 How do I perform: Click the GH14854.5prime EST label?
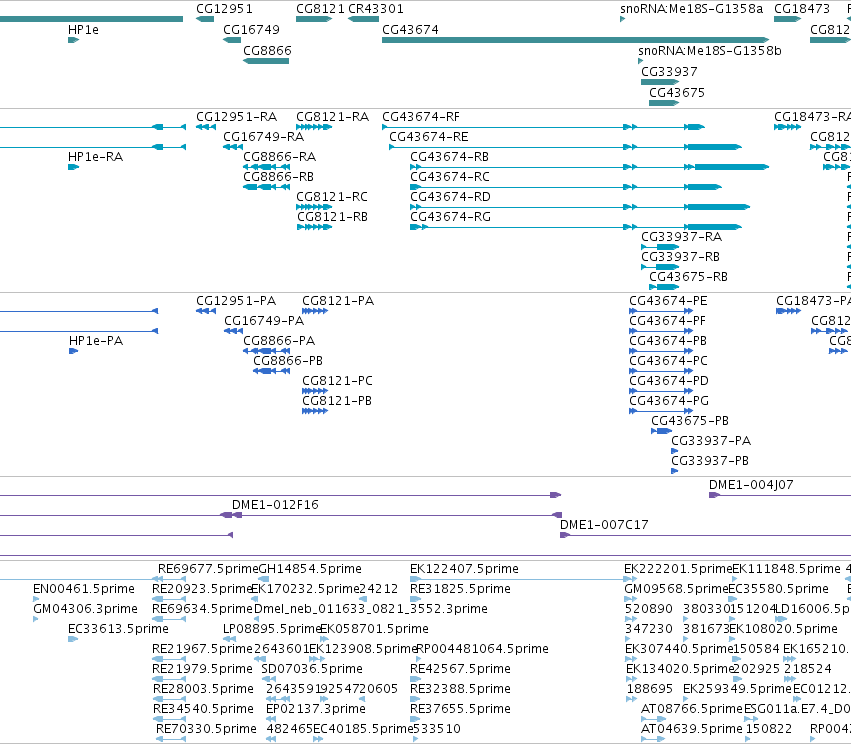pos(310,569)
